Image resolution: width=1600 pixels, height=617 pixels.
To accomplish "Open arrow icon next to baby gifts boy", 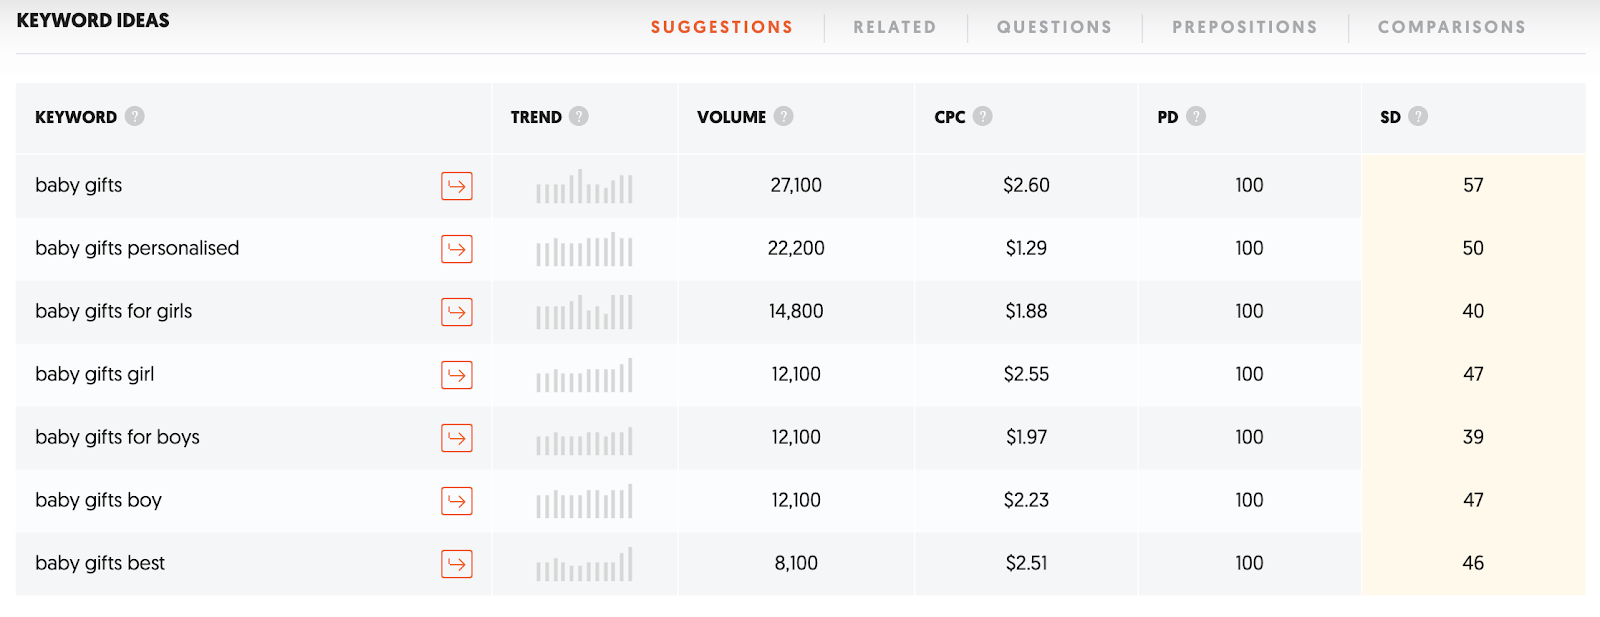I will point(457,501).
